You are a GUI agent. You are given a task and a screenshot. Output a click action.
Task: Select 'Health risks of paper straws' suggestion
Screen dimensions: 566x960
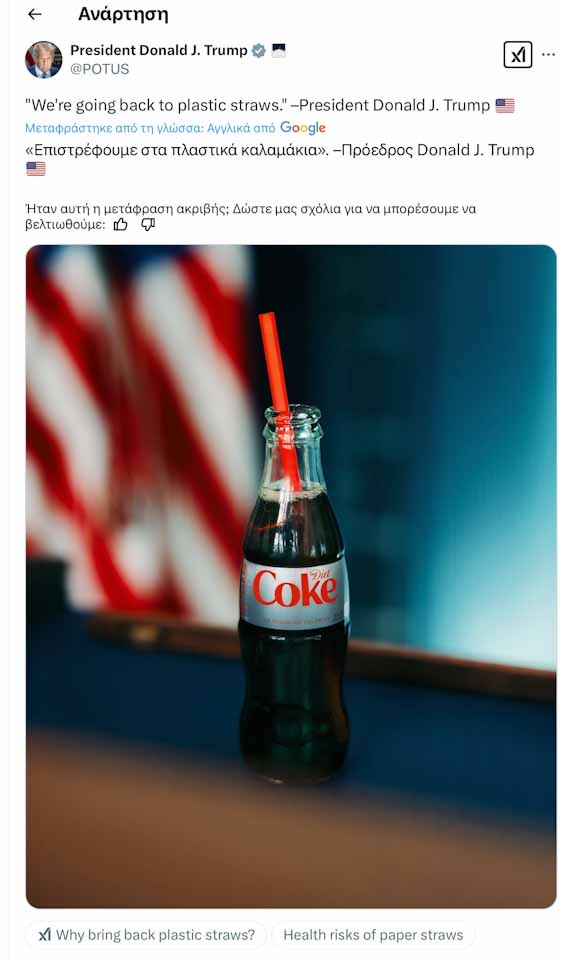(372, 935)
